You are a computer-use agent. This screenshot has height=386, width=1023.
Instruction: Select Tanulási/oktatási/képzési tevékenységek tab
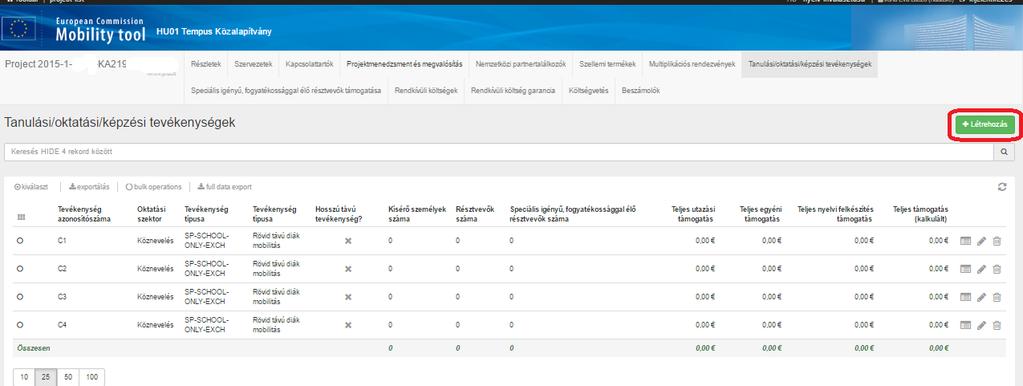810,65
